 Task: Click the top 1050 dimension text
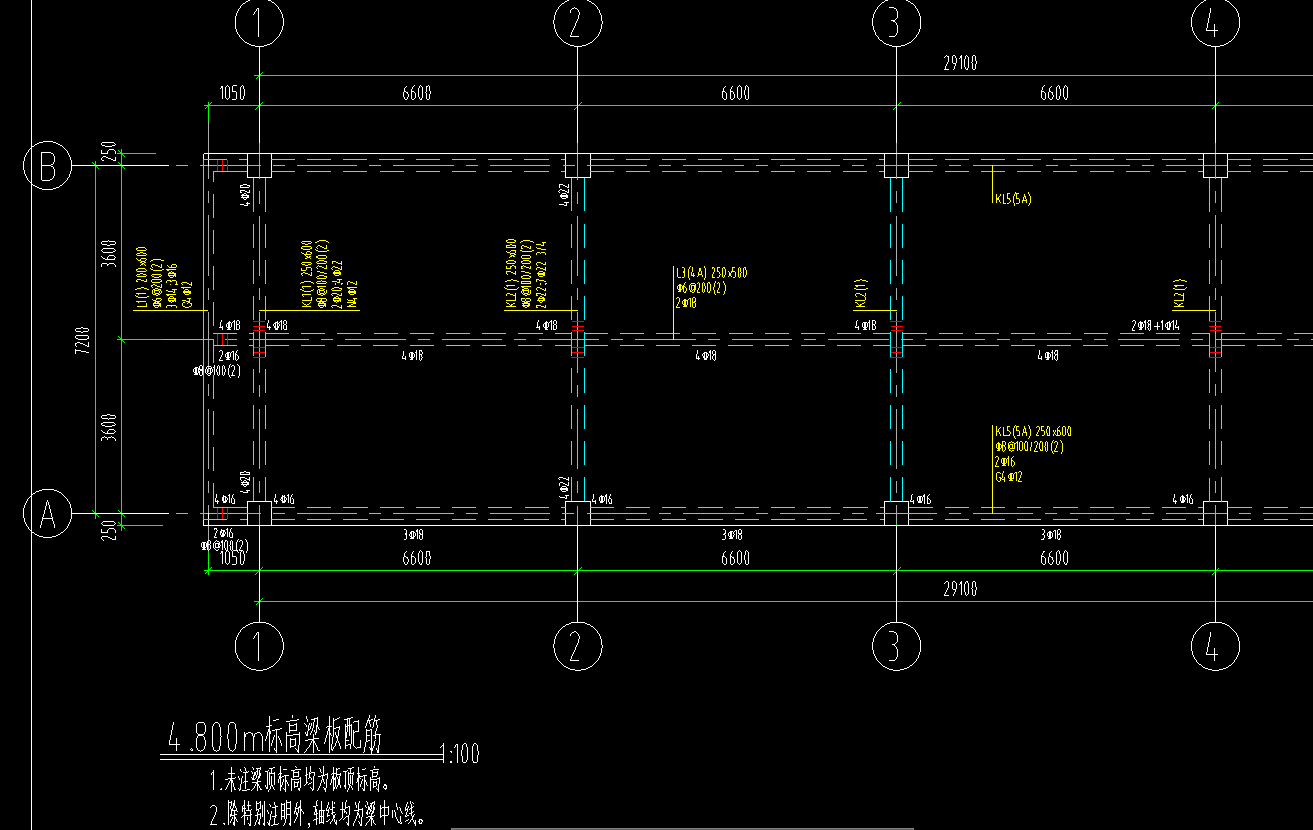[232, 93]
